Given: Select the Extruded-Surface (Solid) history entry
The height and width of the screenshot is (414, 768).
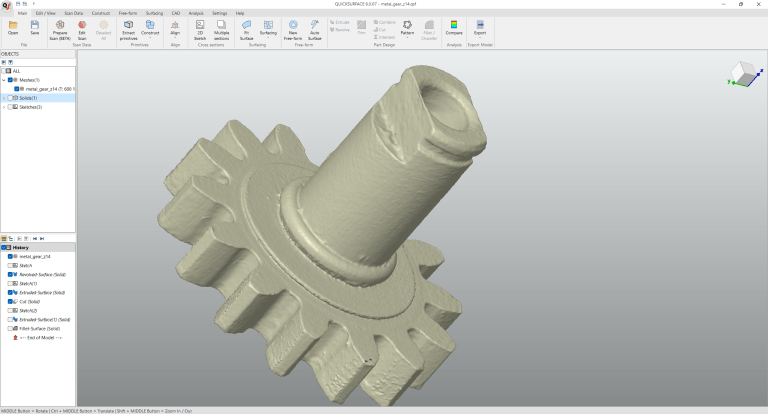Looking at the screenshot, I should coord(42,292).
